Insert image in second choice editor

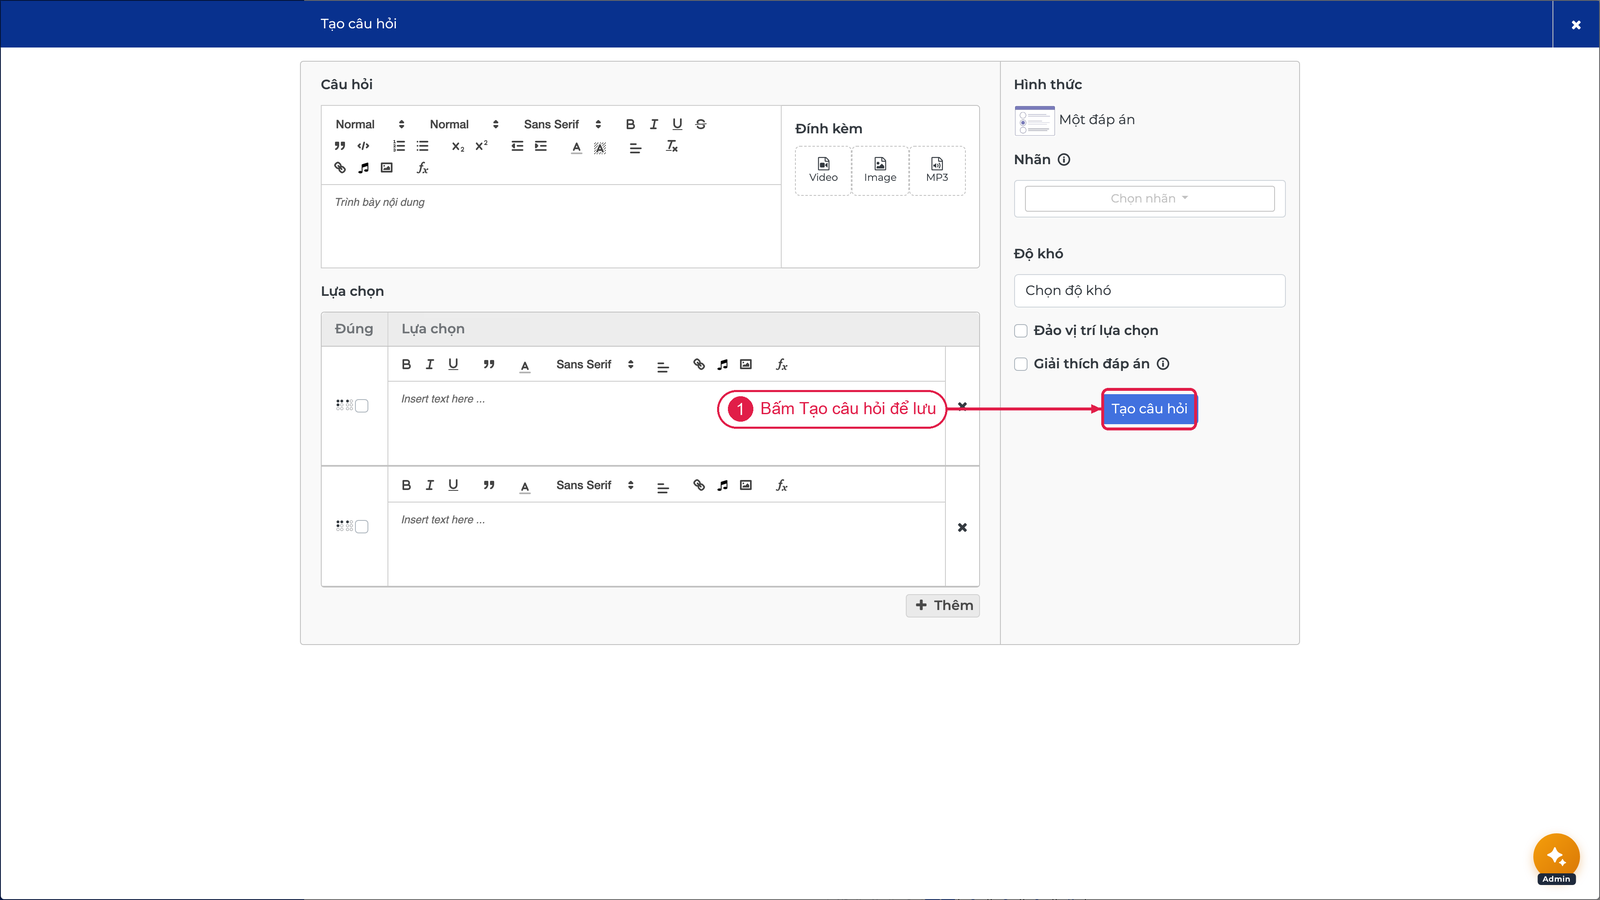click(746, 486)
